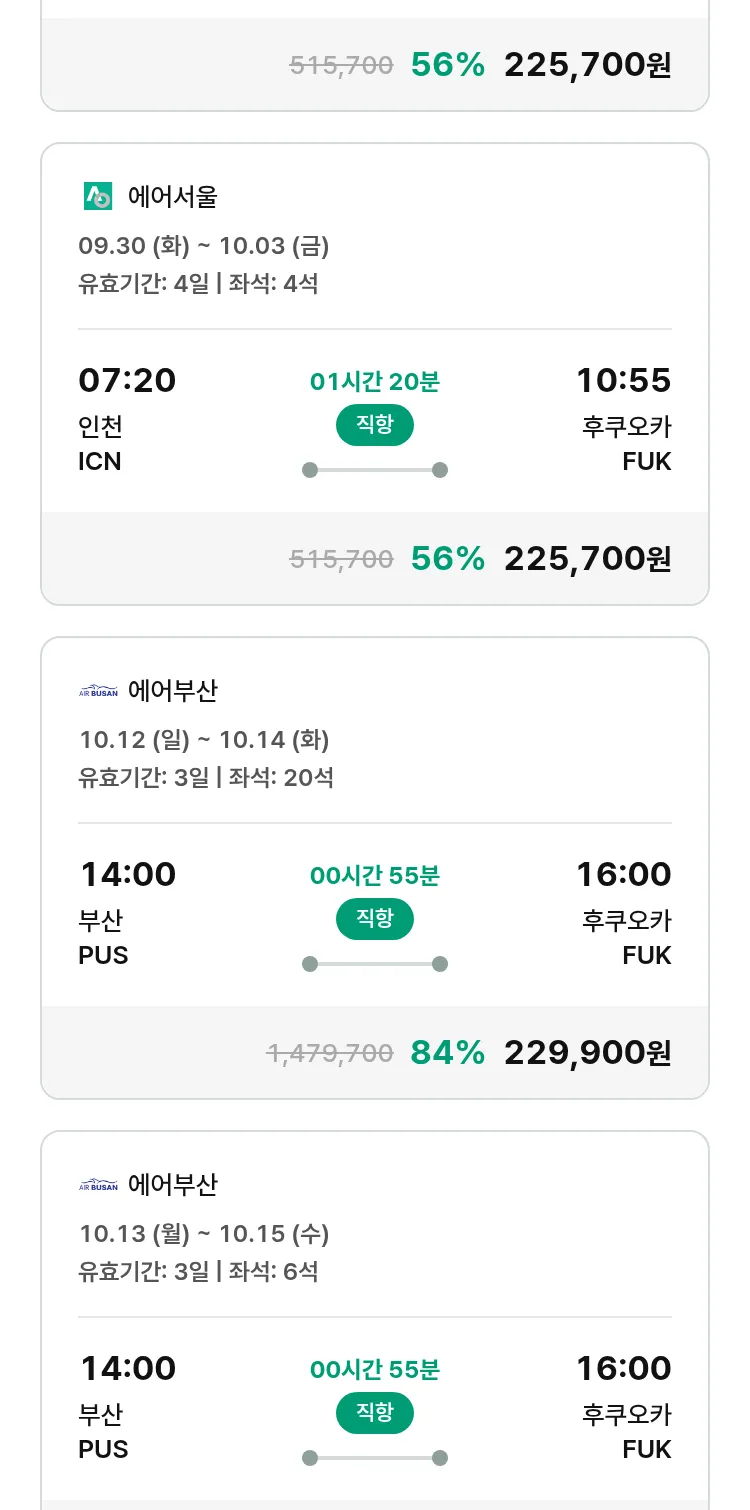Click the 56% discount on Air Seoul card
Viewport: 750px width, 1510px height.
447,558
